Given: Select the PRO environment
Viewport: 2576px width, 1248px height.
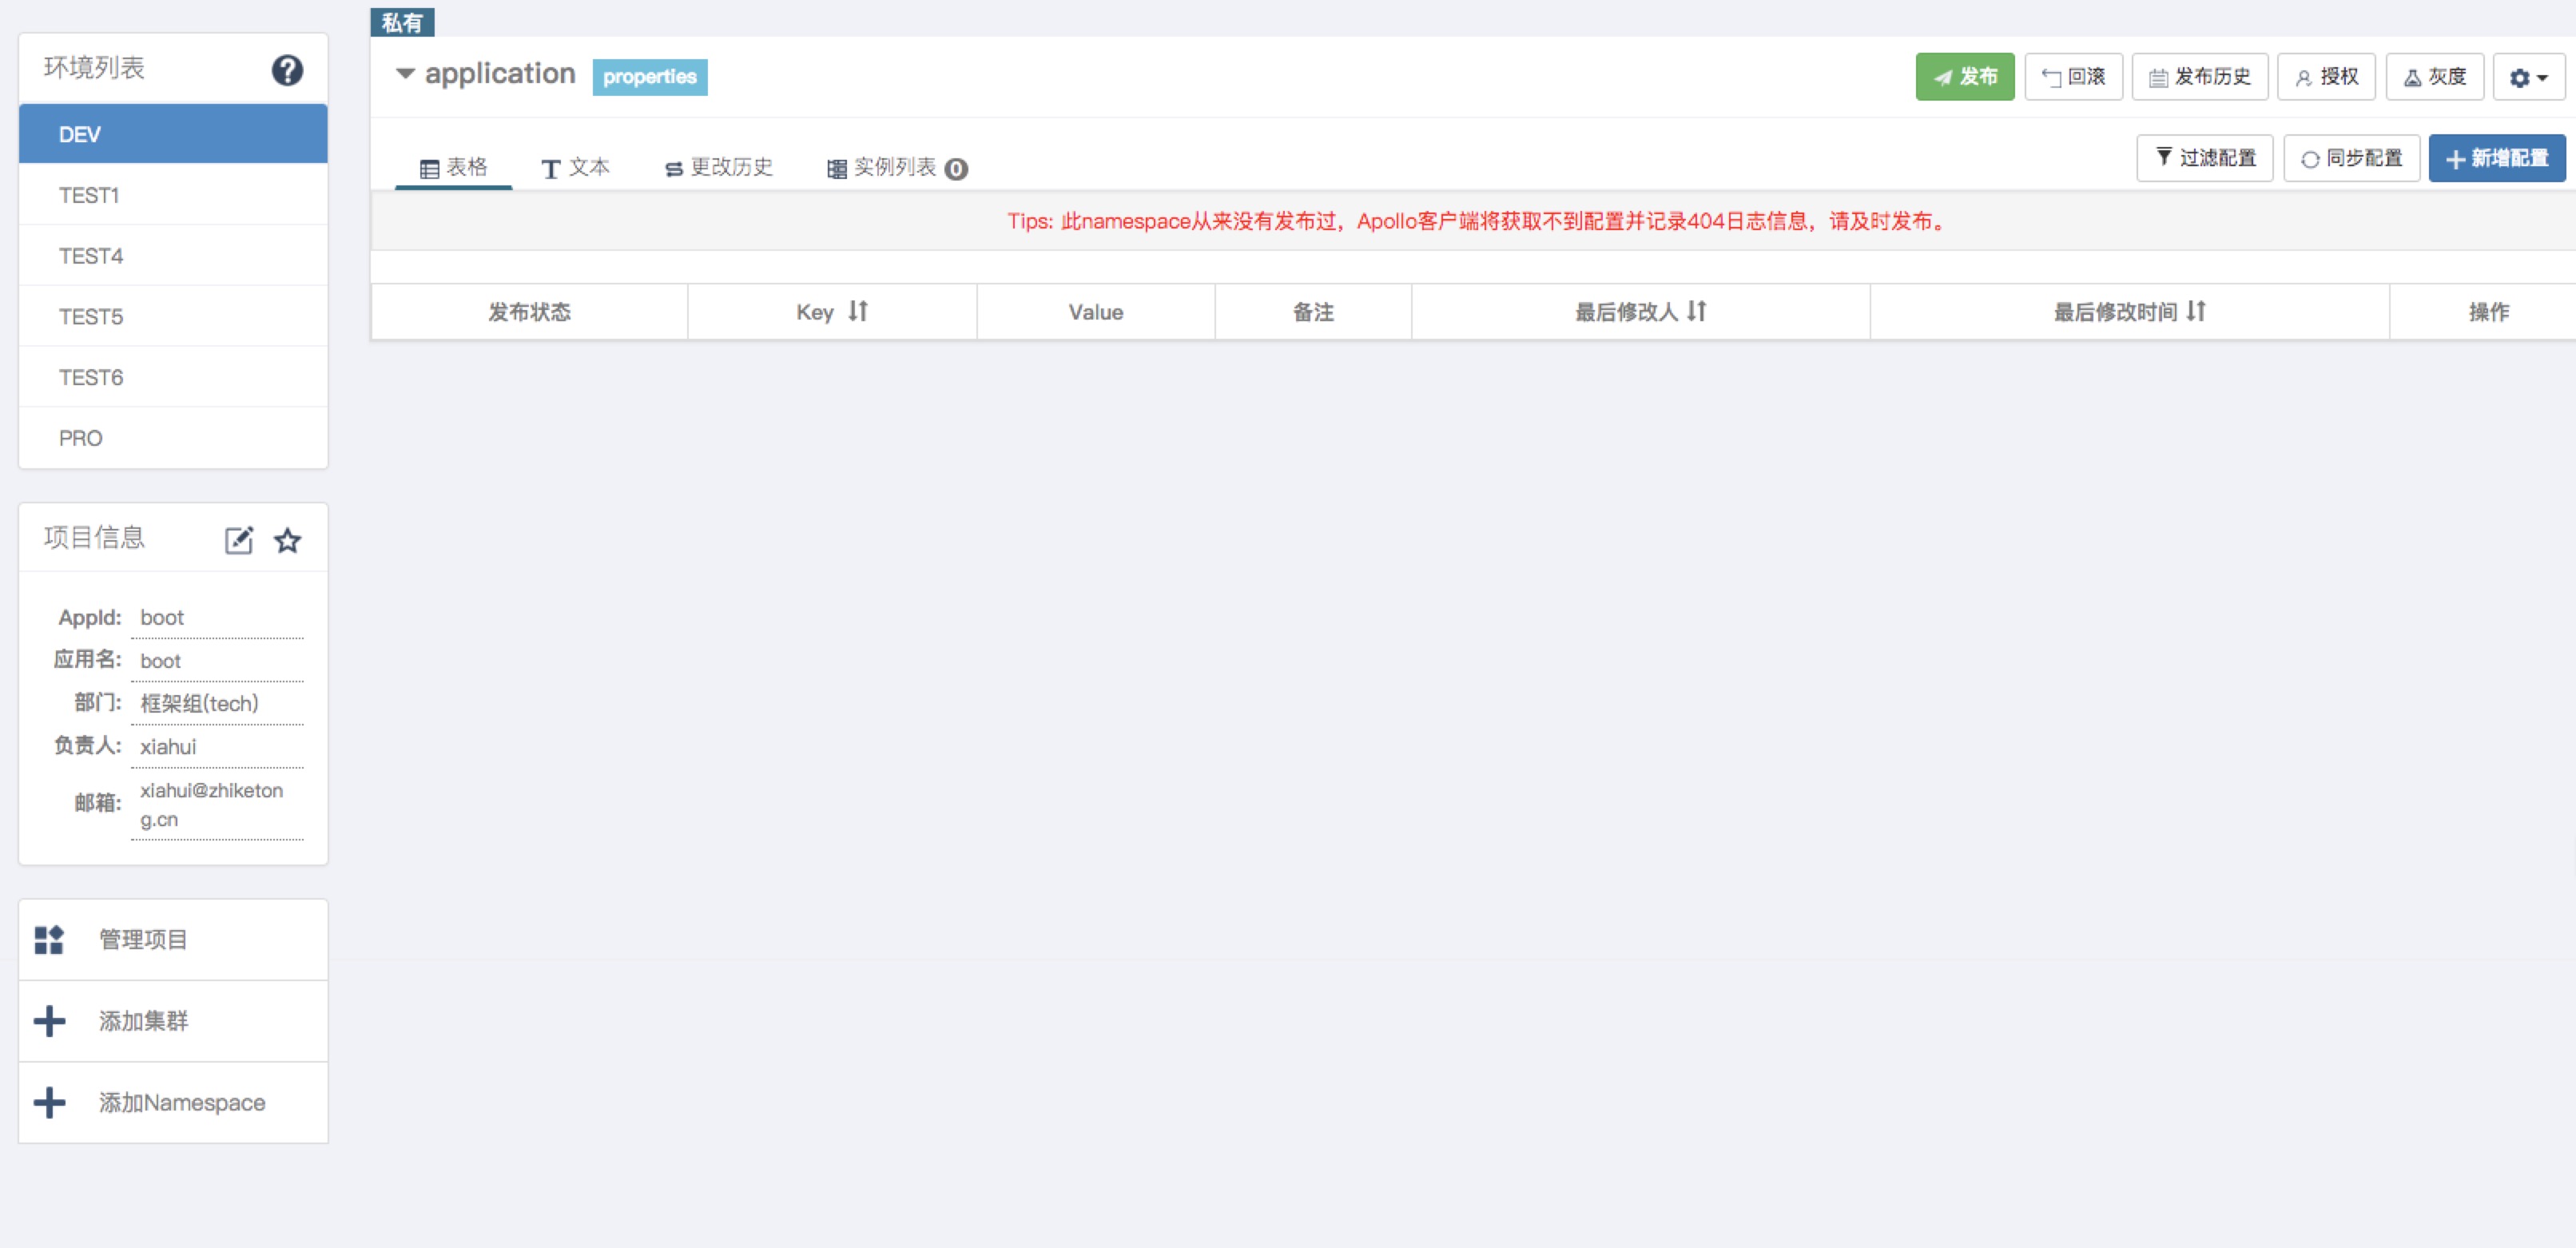Looking at the screenshot, I should pyautogui.click(x=80, y=438).
